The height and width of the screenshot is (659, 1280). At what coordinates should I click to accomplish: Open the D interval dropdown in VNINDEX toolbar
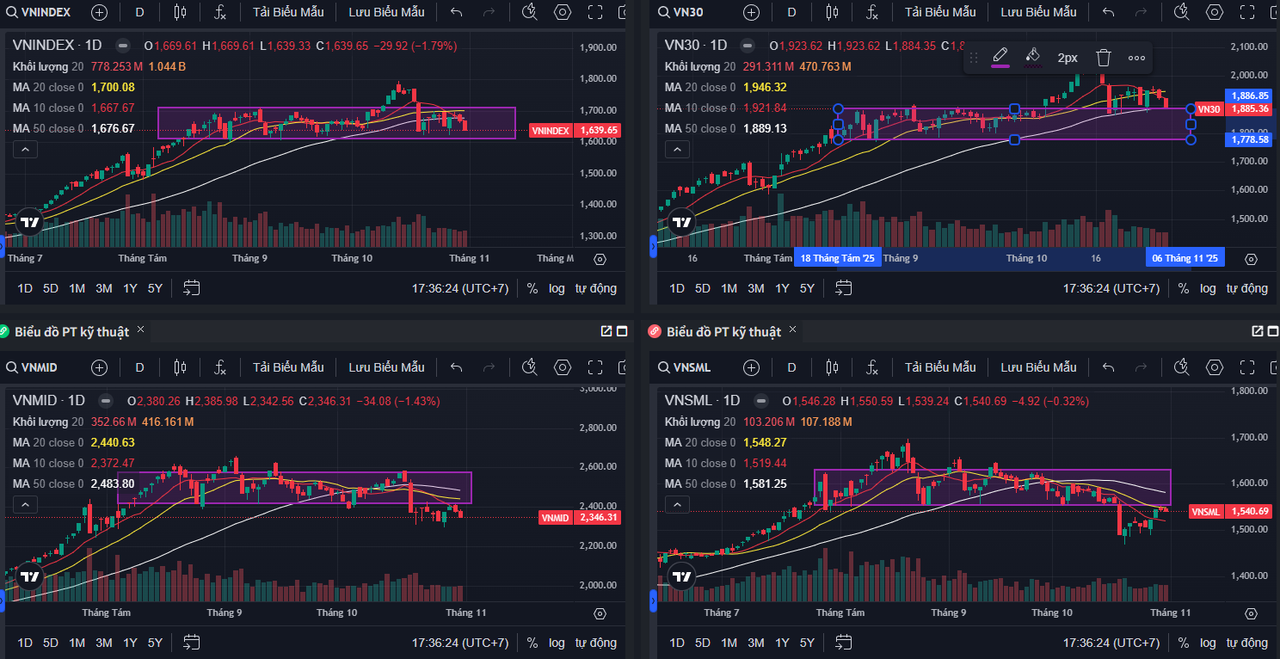coord(140,12)
